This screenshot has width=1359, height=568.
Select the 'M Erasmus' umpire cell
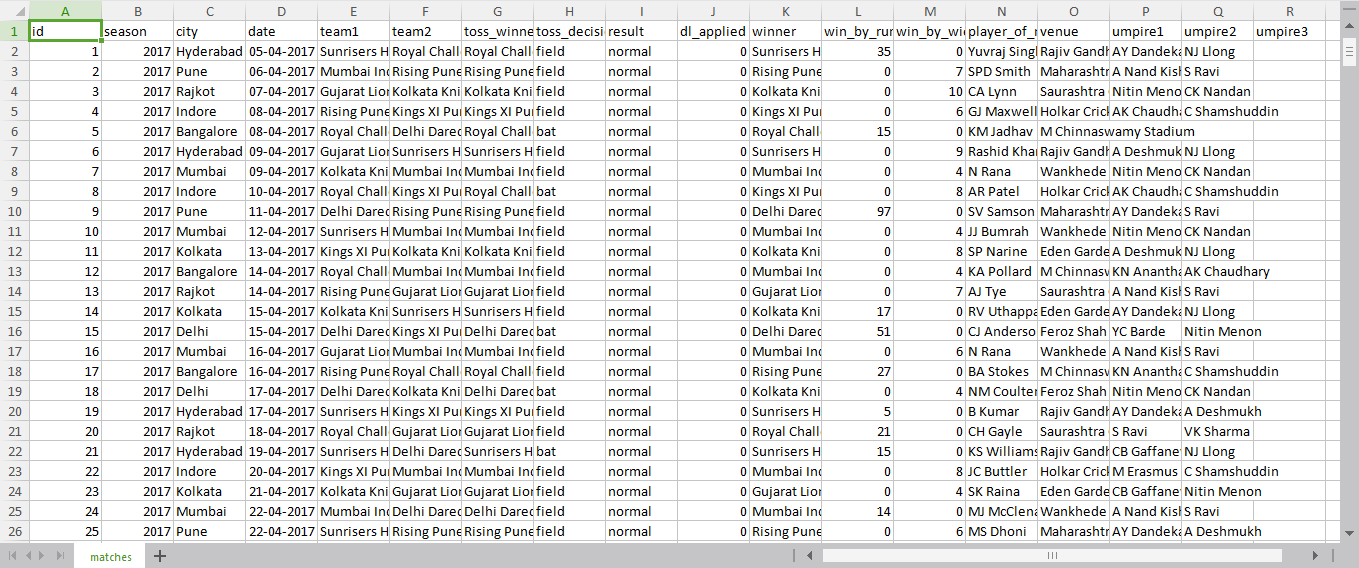click(1145, 471)
